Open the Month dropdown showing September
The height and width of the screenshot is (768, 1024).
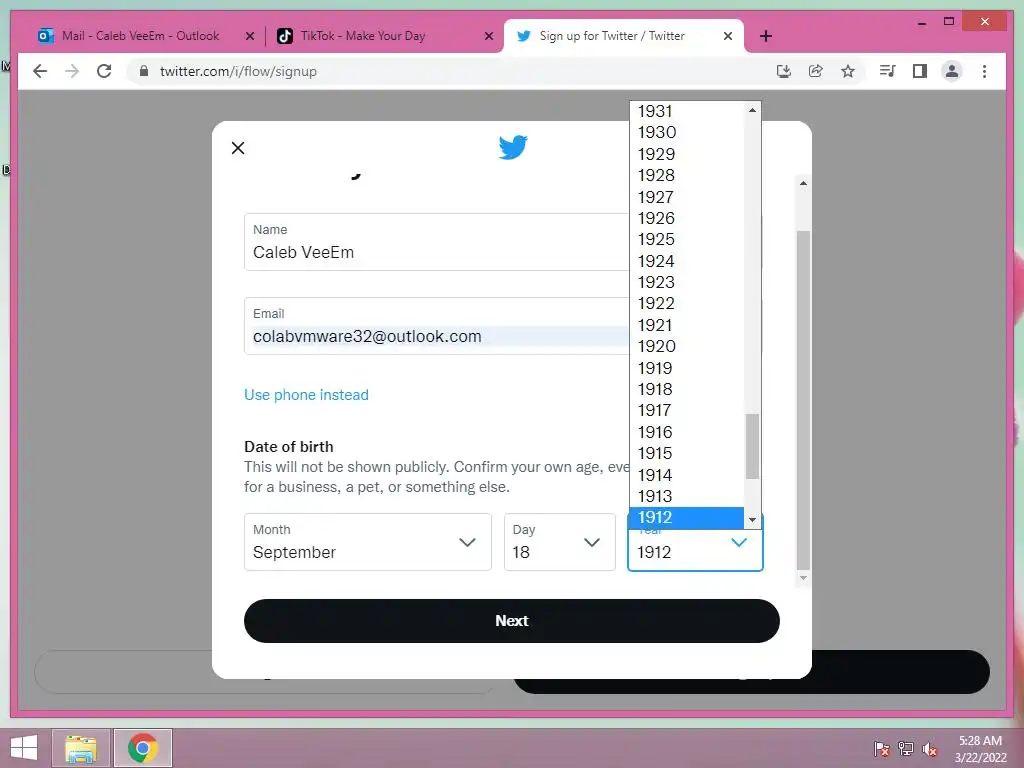[368, 542]
